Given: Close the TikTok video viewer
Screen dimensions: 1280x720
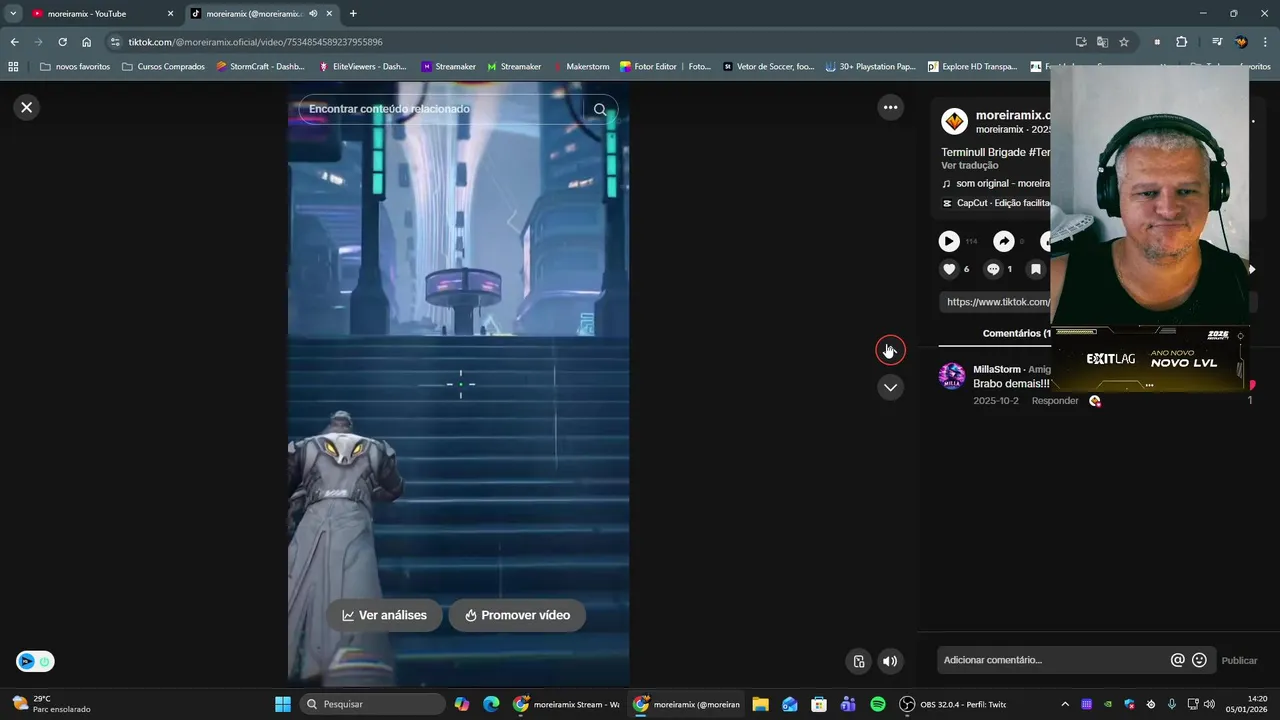Looking at the screenshot, I should (x=27, y=107).
